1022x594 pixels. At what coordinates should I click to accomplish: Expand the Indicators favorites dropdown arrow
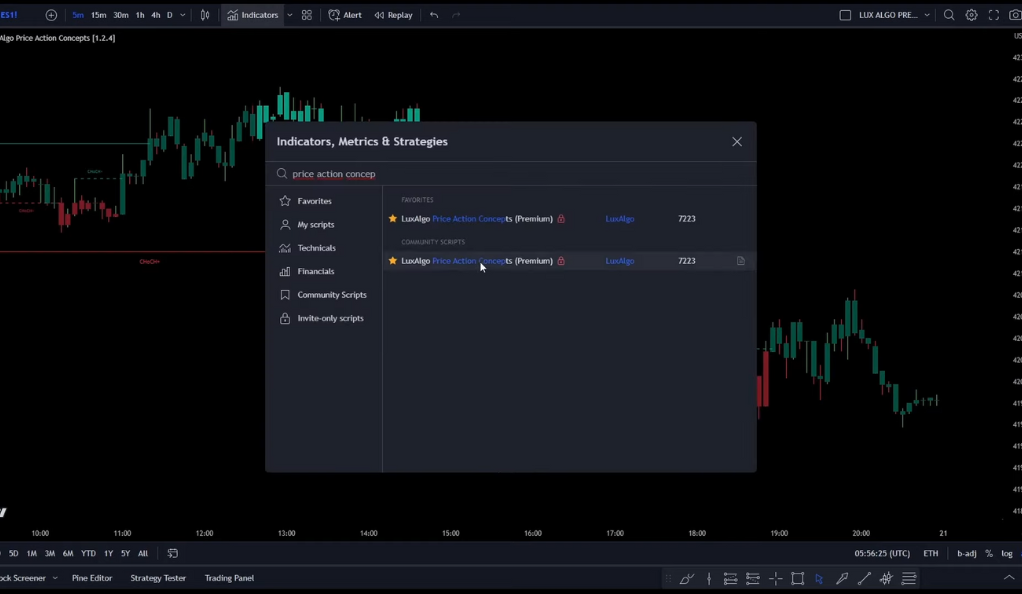(x=289, y=15)
